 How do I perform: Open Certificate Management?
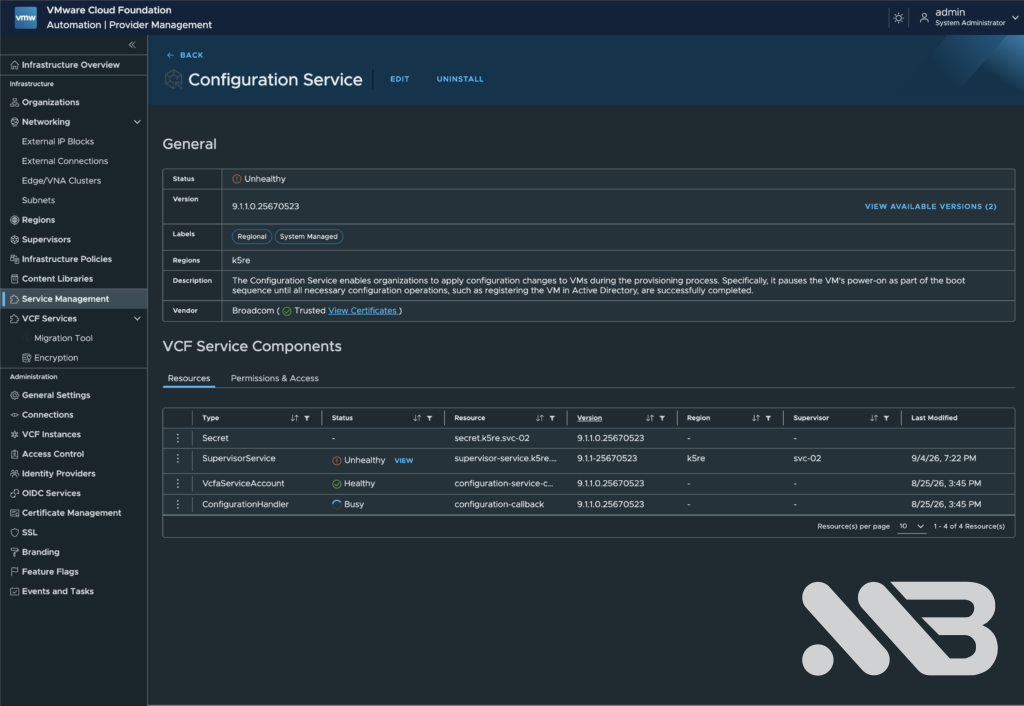point(71,513)
